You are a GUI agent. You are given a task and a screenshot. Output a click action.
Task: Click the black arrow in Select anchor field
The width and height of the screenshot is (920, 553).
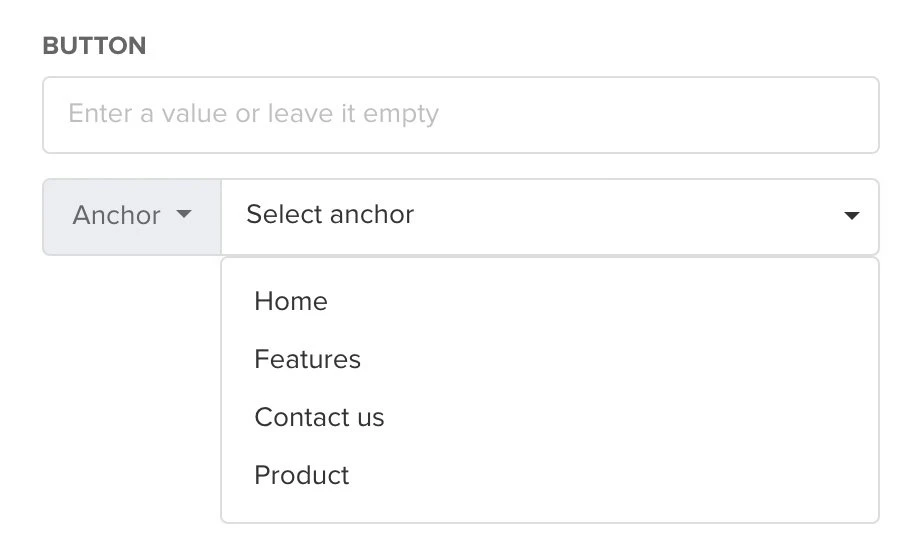852,216
